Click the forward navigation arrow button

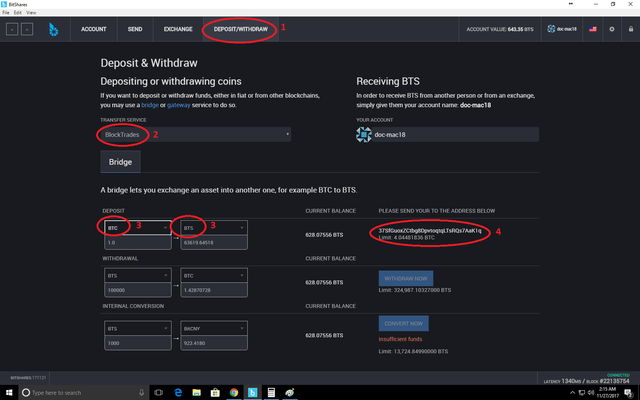(27, 29)
